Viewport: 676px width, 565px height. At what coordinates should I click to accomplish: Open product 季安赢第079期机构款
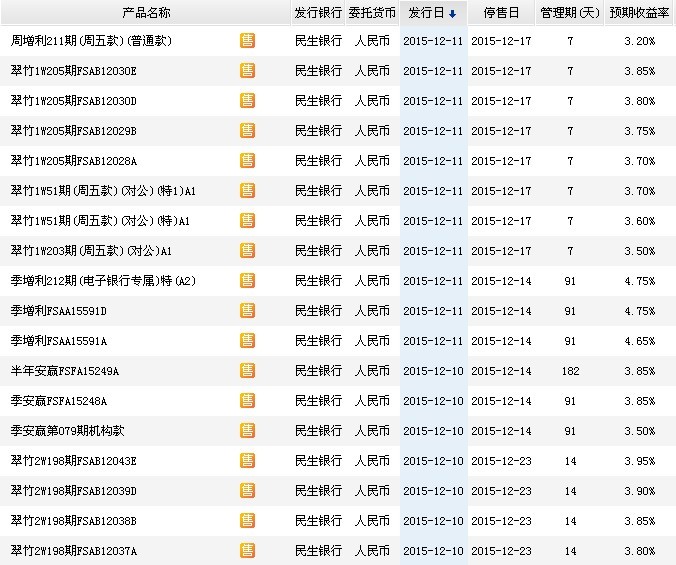click(x=67, y=431)
